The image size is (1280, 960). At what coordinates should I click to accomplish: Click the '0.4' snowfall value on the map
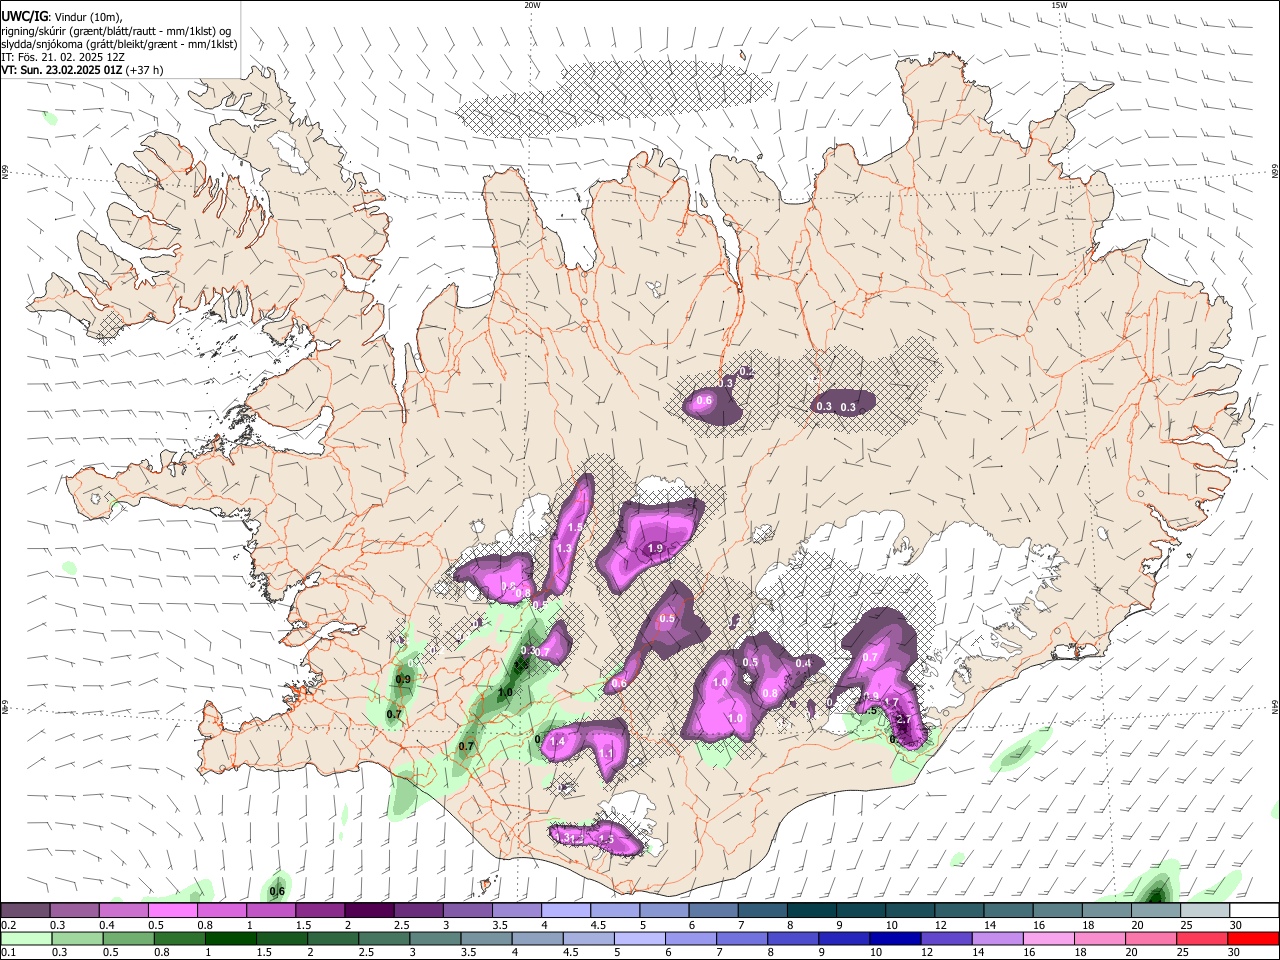(x=803, y=663)
